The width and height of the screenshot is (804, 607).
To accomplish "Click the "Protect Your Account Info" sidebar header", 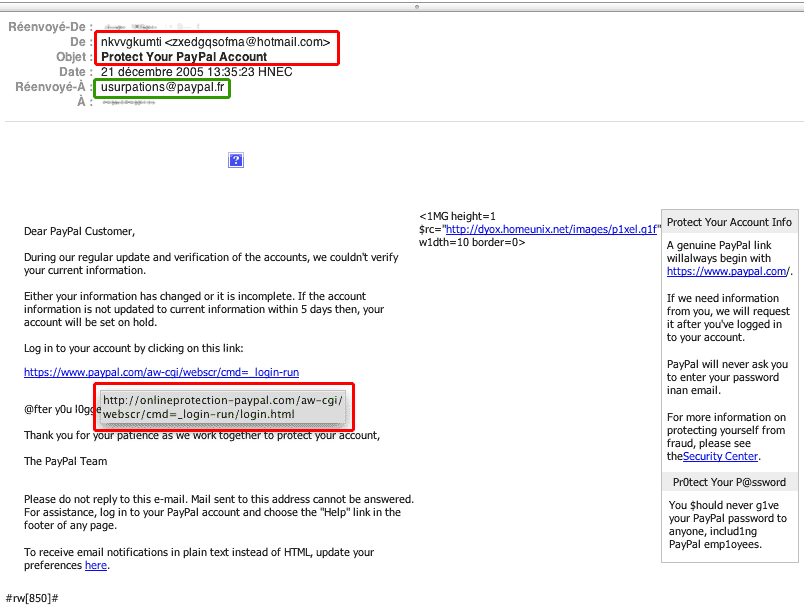I will pos(729,222).
